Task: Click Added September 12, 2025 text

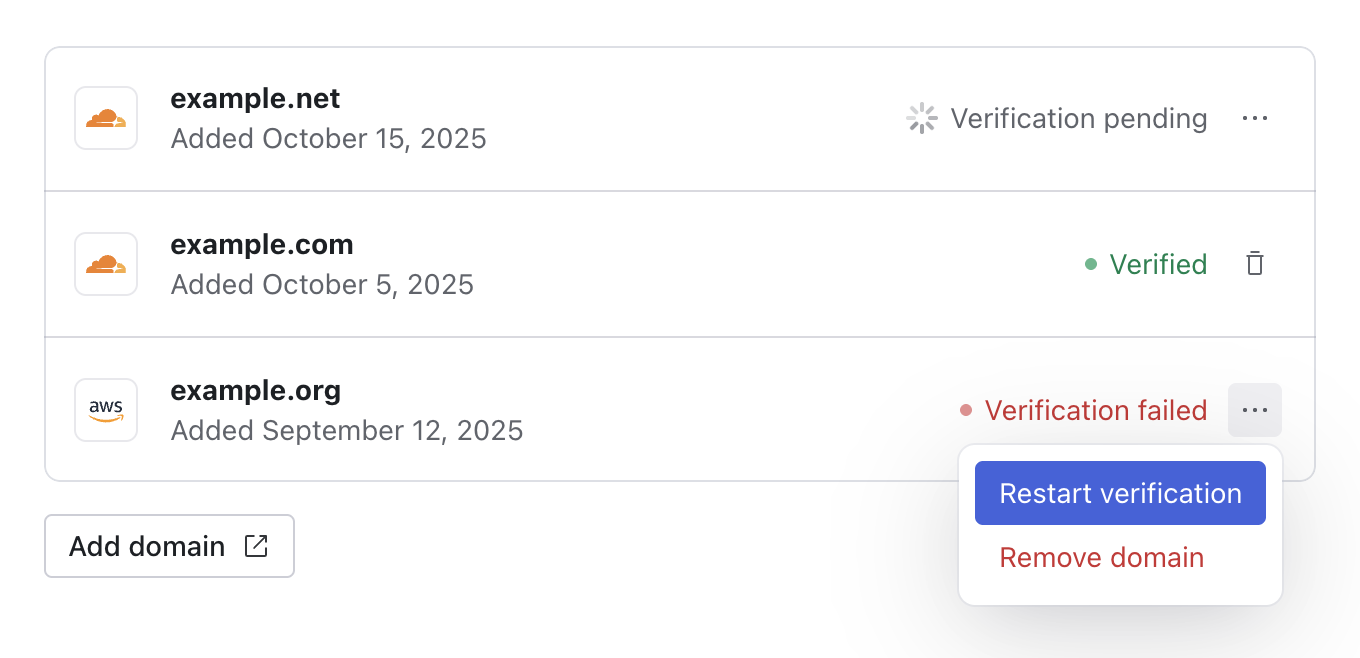Action: point(347,430)
